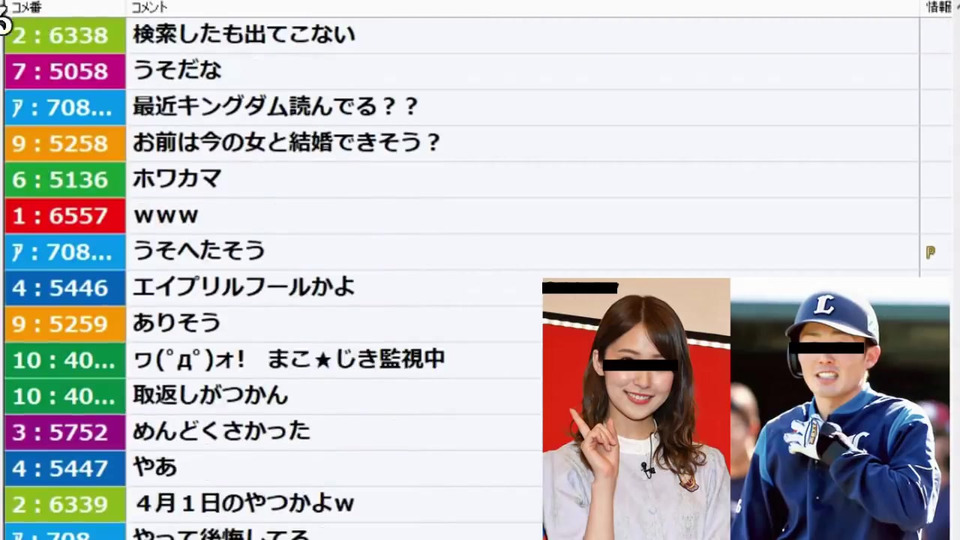Click the magenta user badge 7 : 5058
The width and height of the screenshot is (960, 540).
point(64,71)
